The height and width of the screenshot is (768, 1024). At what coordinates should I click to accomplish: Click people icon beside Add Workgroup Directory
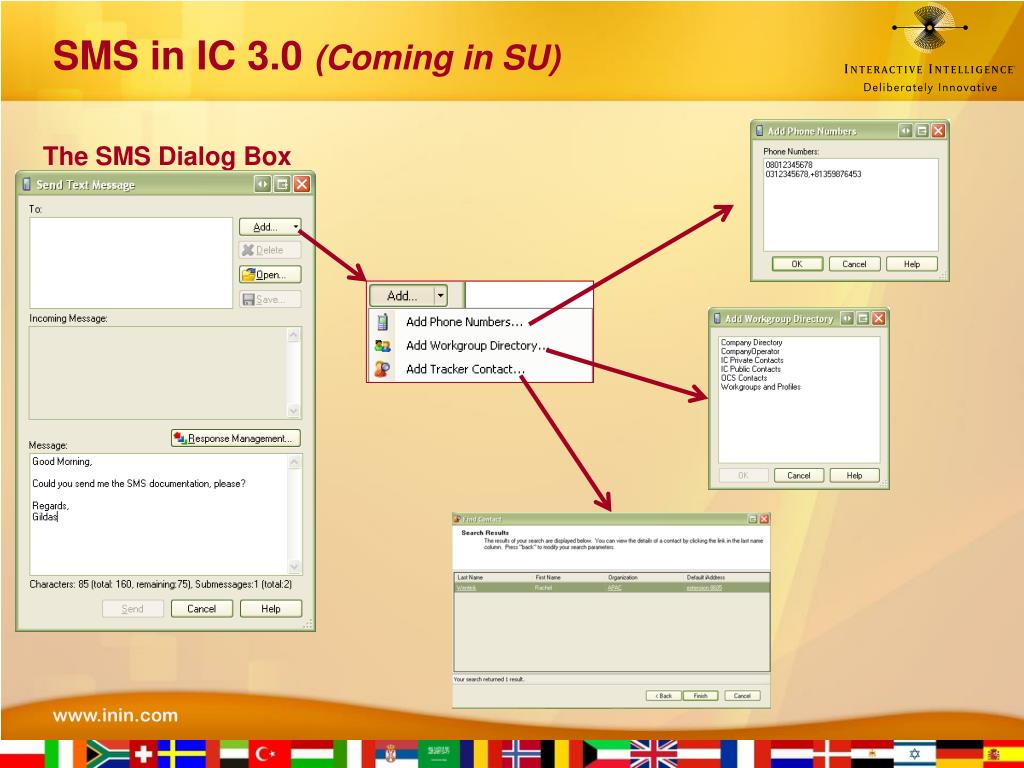point(383,345)
